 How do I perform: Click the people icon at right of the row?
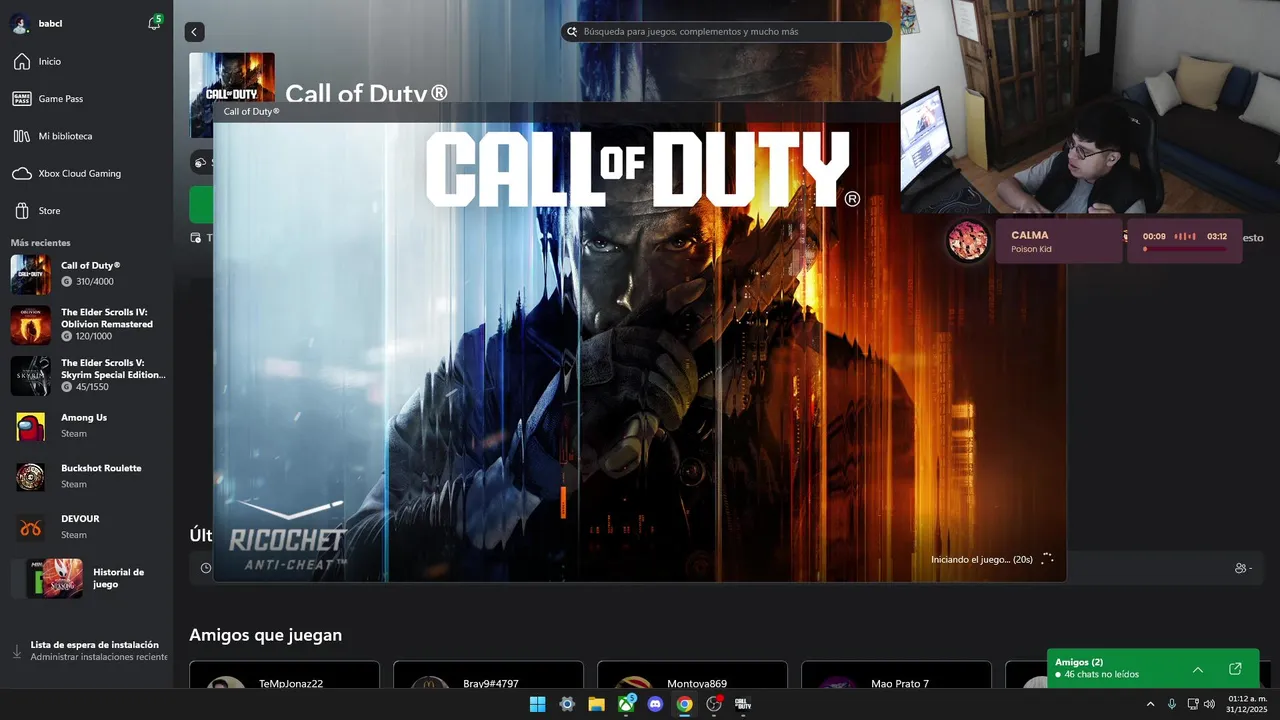click(x=1243, y=568)
